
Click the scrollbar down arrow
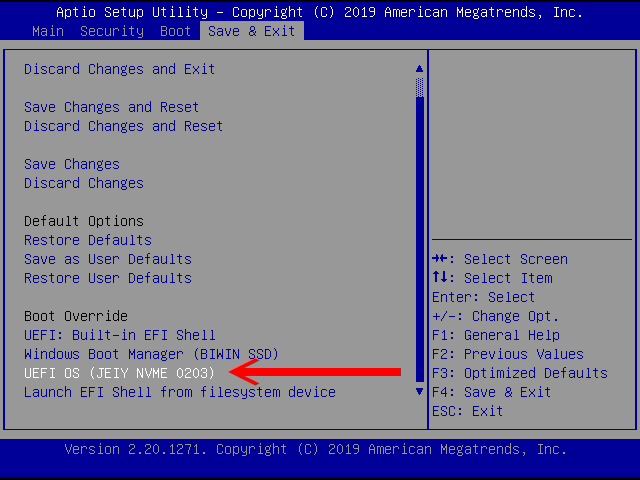click(419, 392)
